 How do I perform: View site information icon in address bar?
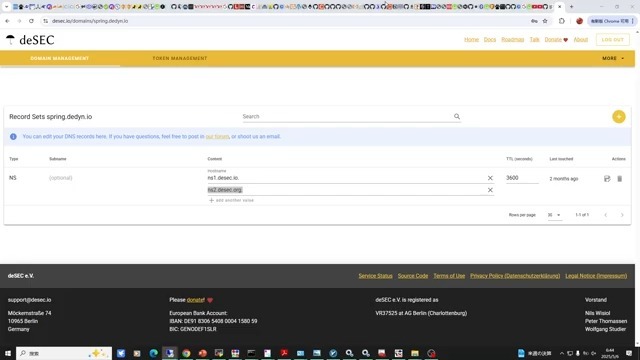(x=45, y=21)
